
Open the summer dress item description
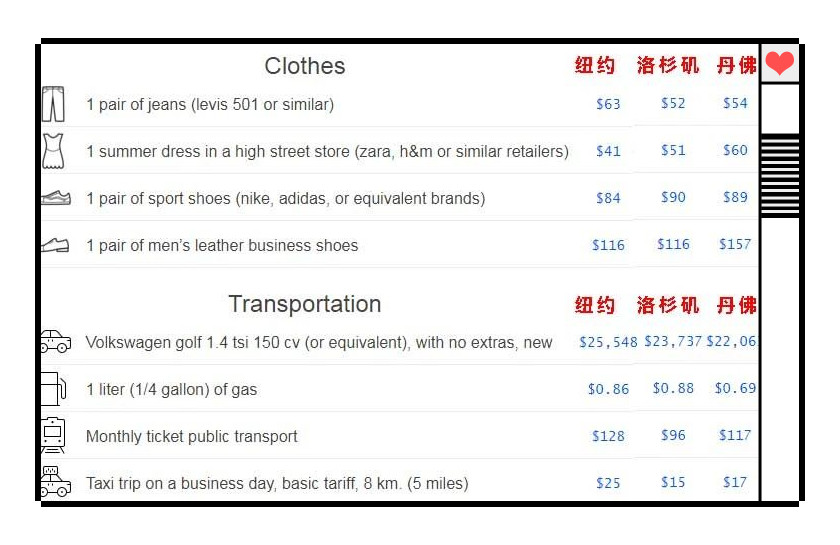[327, 152]
